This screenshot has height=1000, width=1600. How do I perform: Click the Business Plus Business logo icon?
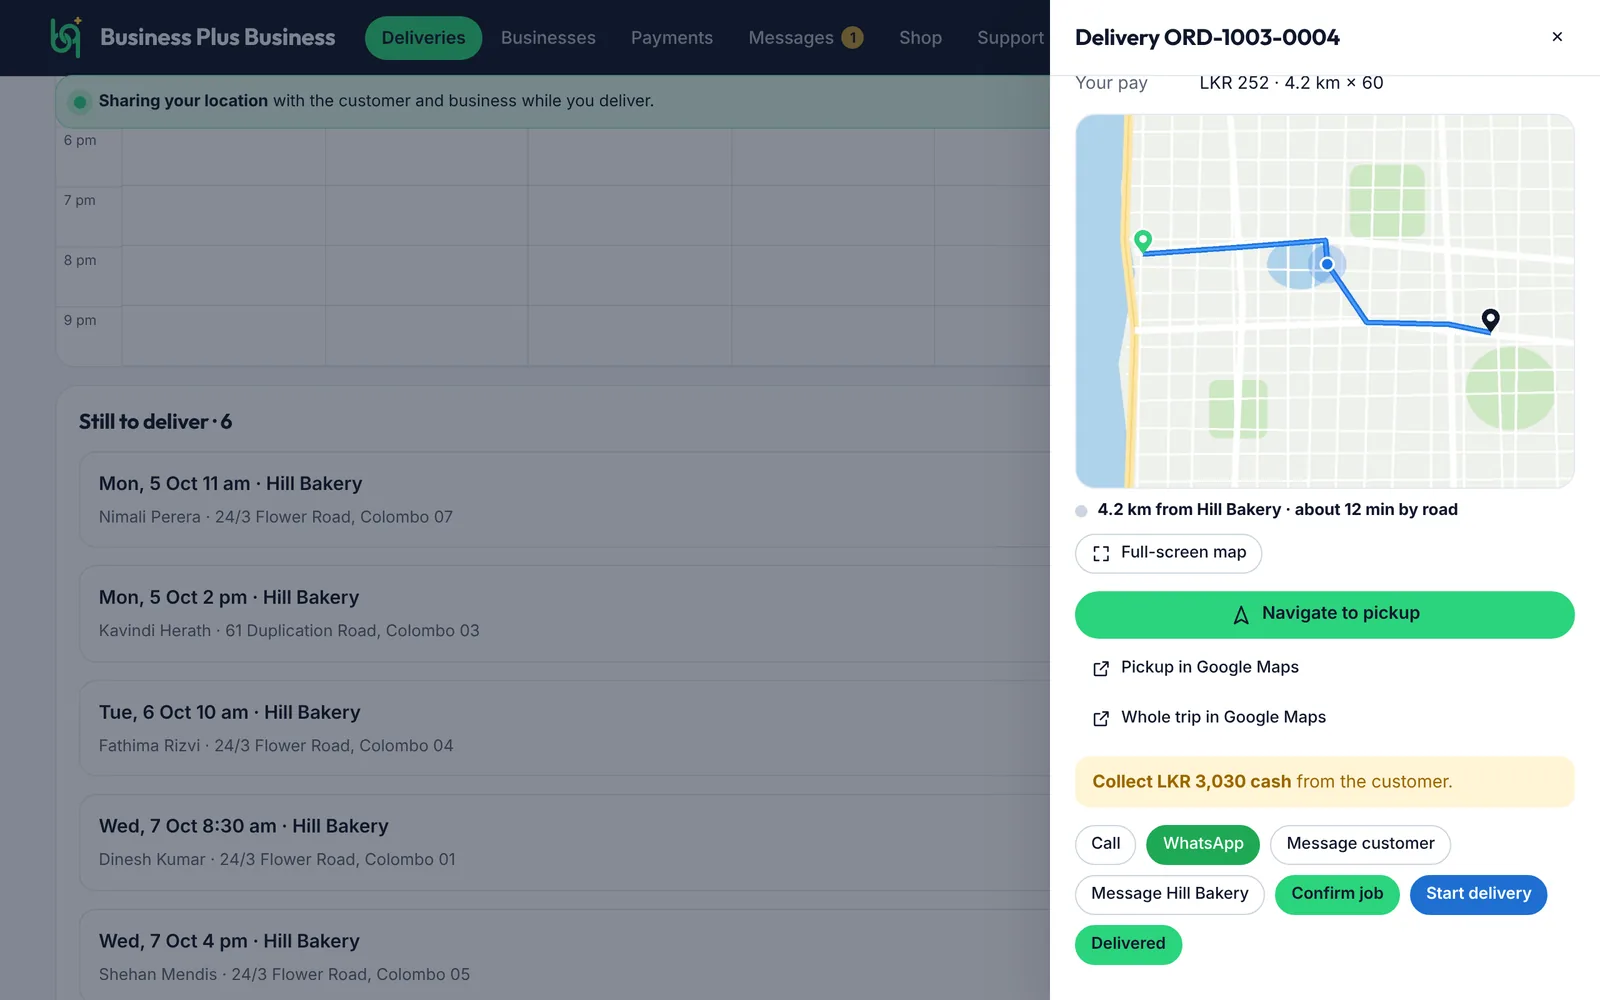pyautogui.click(x=66, y=37)
